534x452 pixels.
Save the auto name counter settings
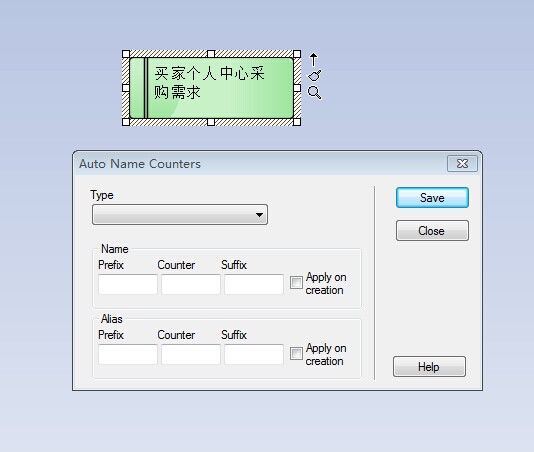click(432, 198)
